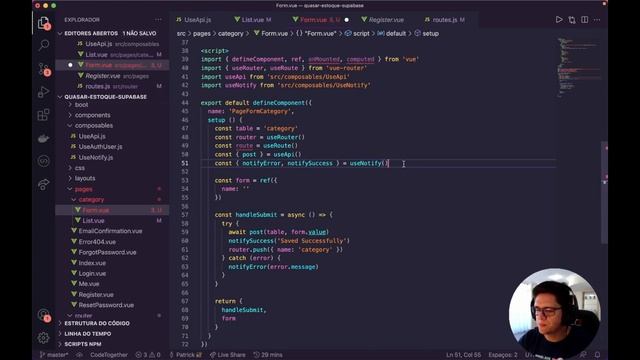This screenshot has width=640, height=360.
Task: Click errors and warnings count in status bar
Action: click(148, 355)
